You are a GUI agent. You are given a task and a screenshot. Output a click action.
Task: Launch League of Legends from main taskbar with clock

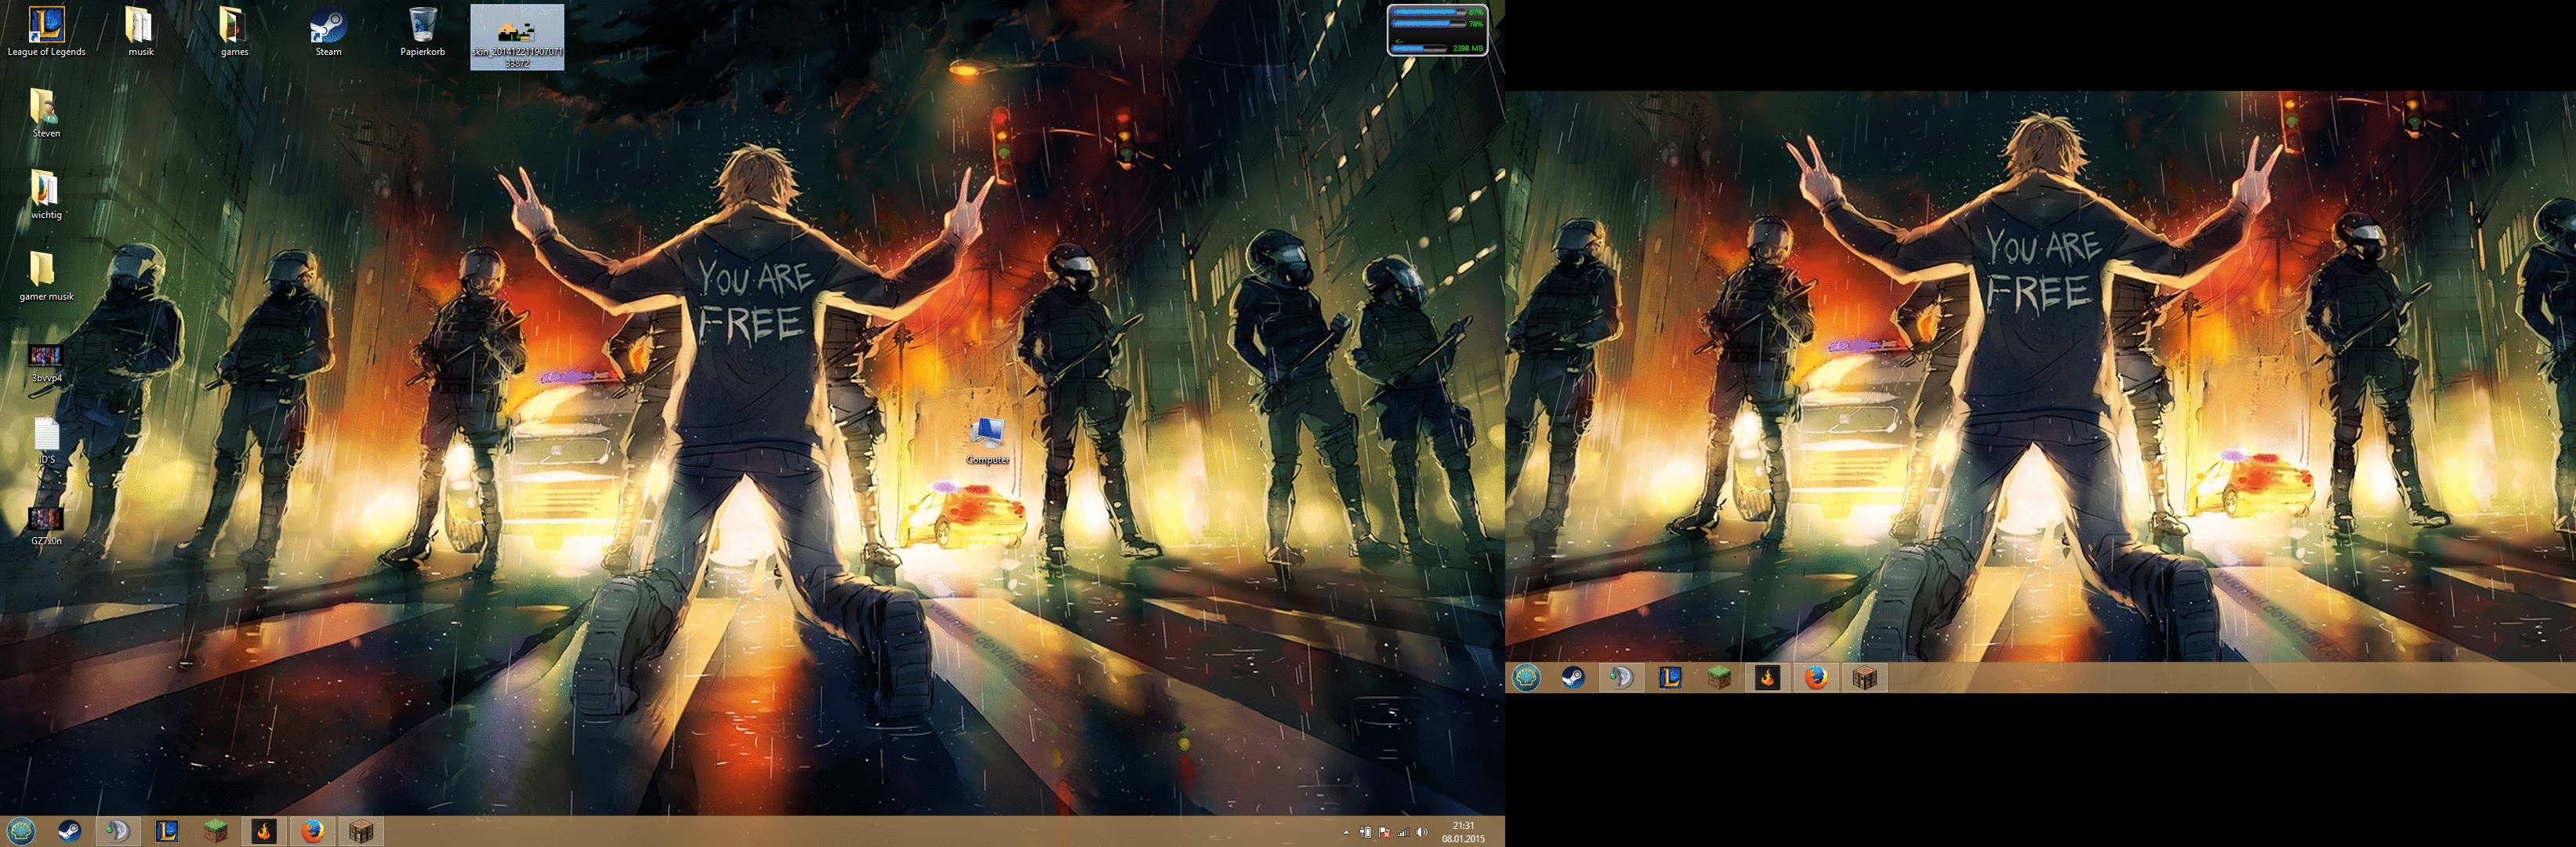[x=167, y=832]
